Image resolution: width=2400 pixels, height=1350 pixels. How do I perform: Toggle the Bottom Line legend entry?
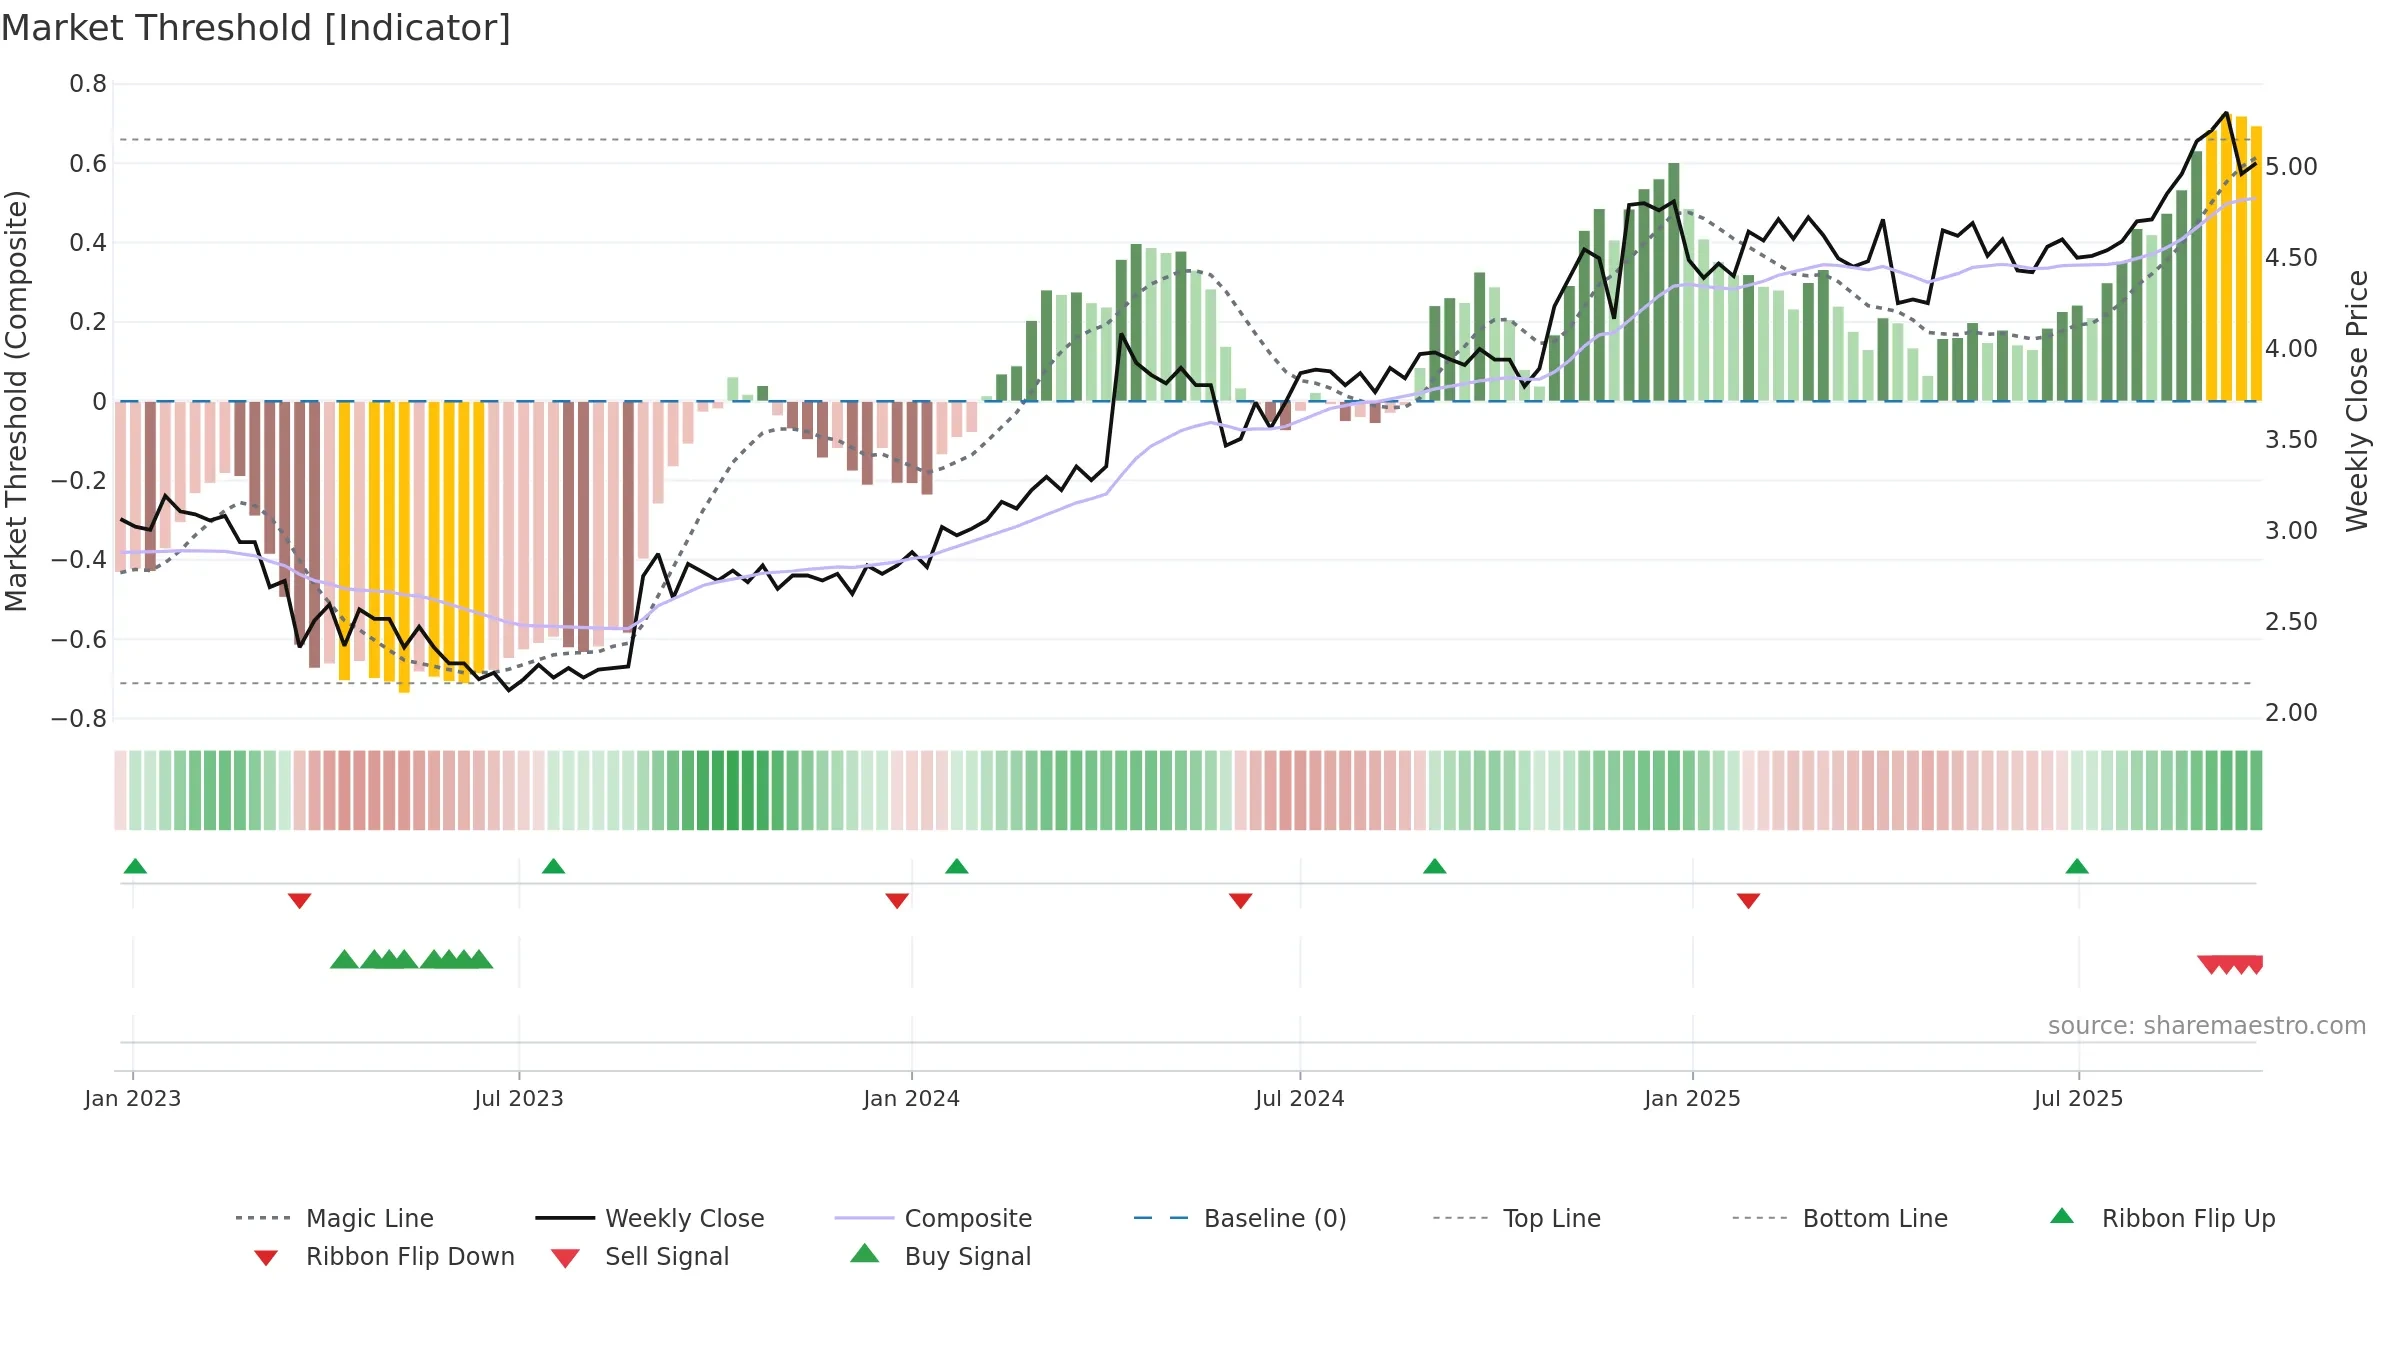point(1840,1218)
